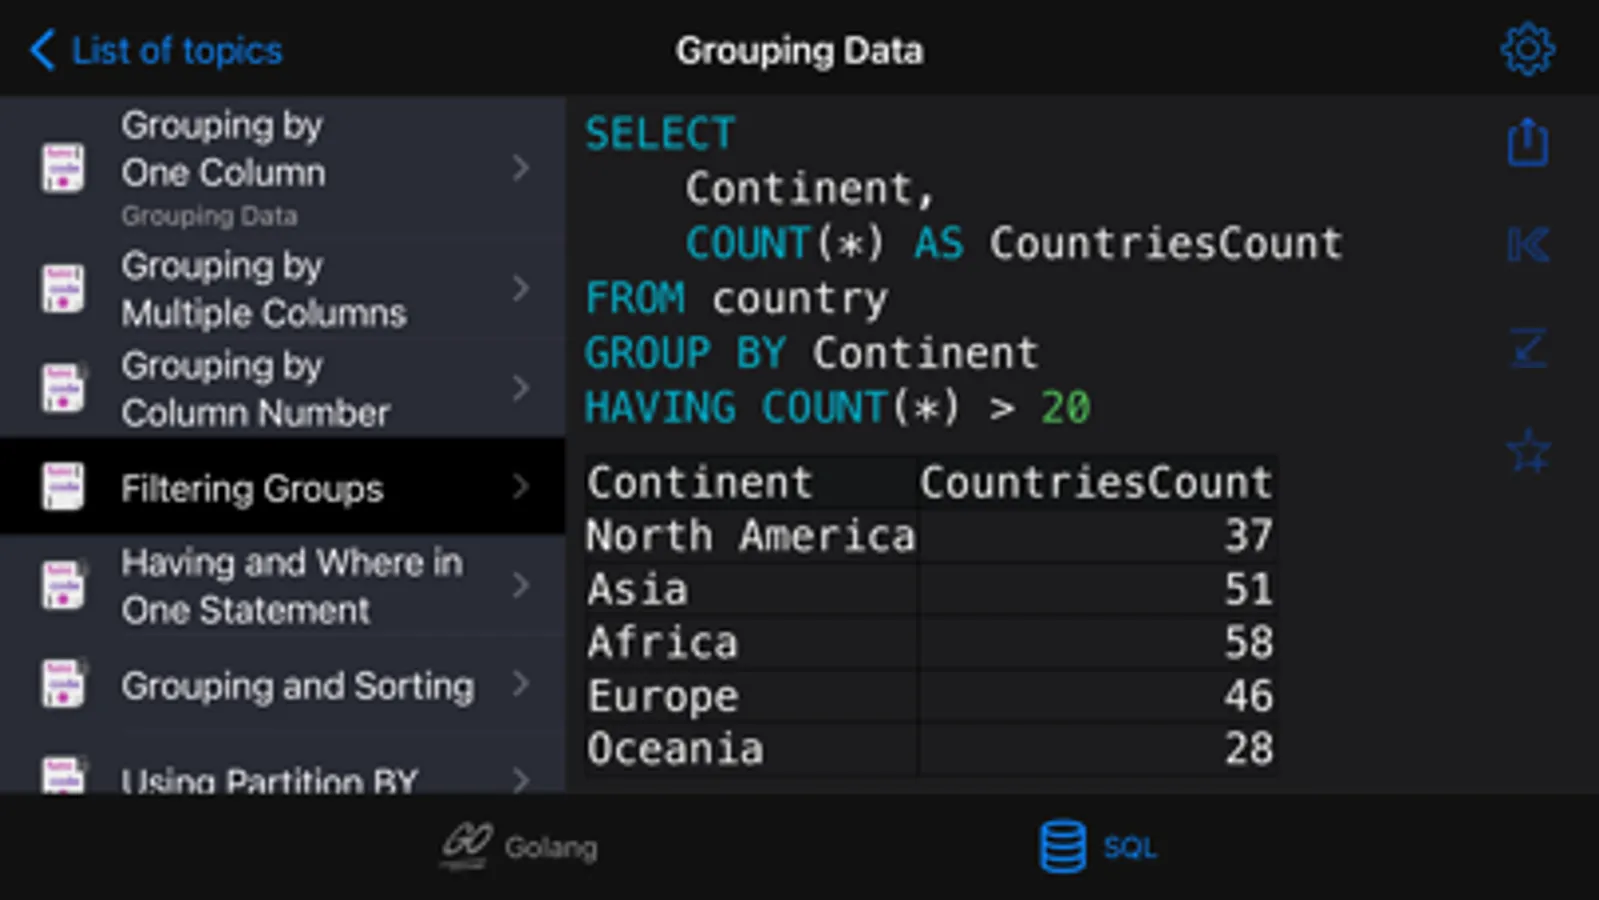The width and height of the screenshot is (1599, 900).
Task: Go back to List of topics
Action: coord(177,50)
